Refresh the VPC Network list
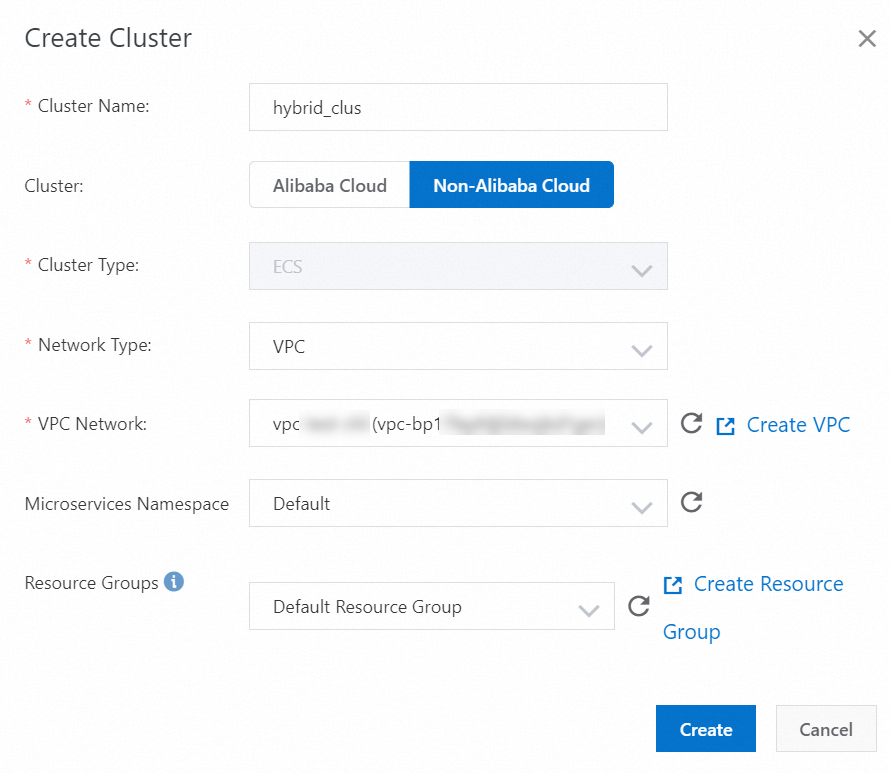 [x=691, y=423]
